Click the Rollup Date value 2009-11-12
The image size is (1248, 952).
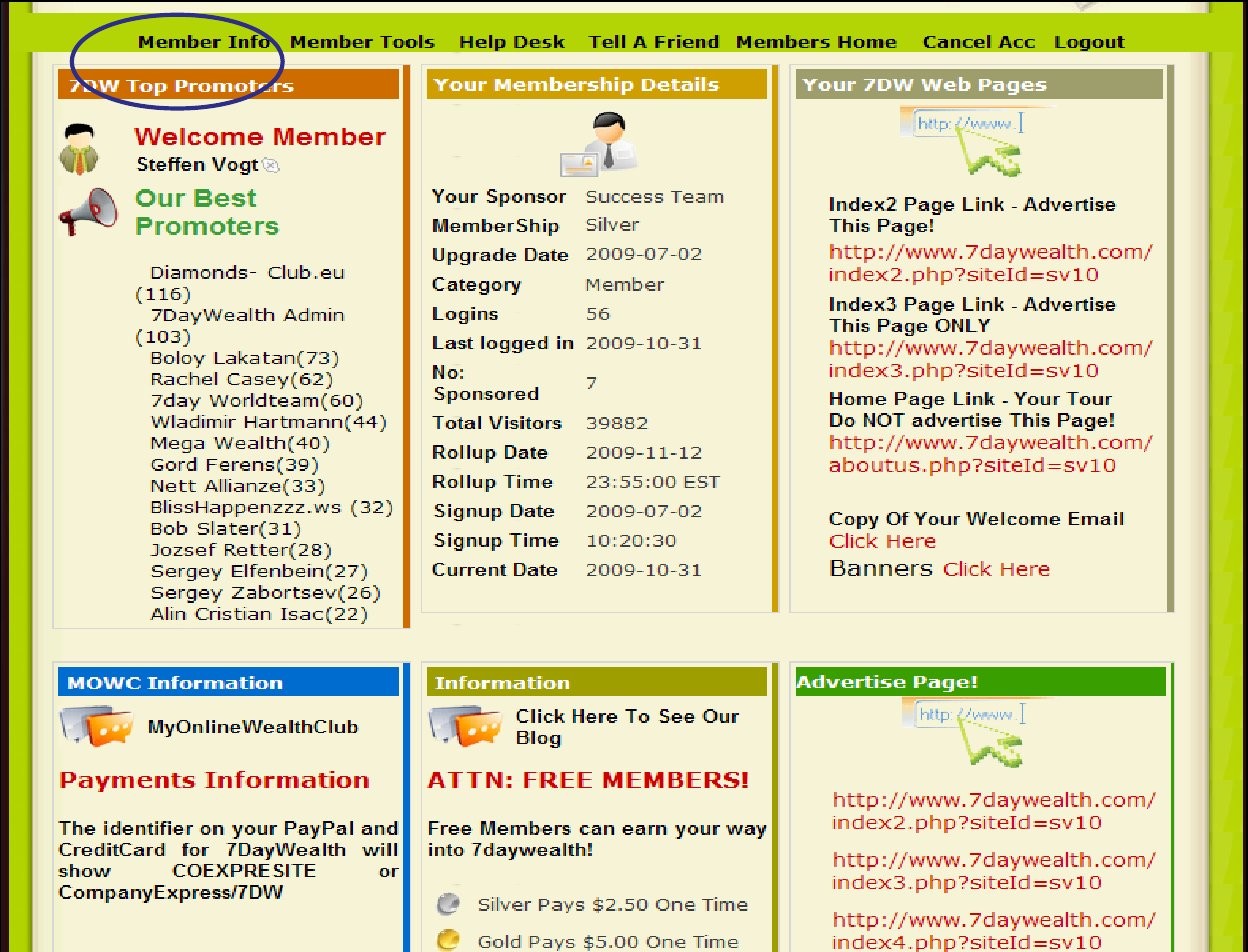click(644, 453)
